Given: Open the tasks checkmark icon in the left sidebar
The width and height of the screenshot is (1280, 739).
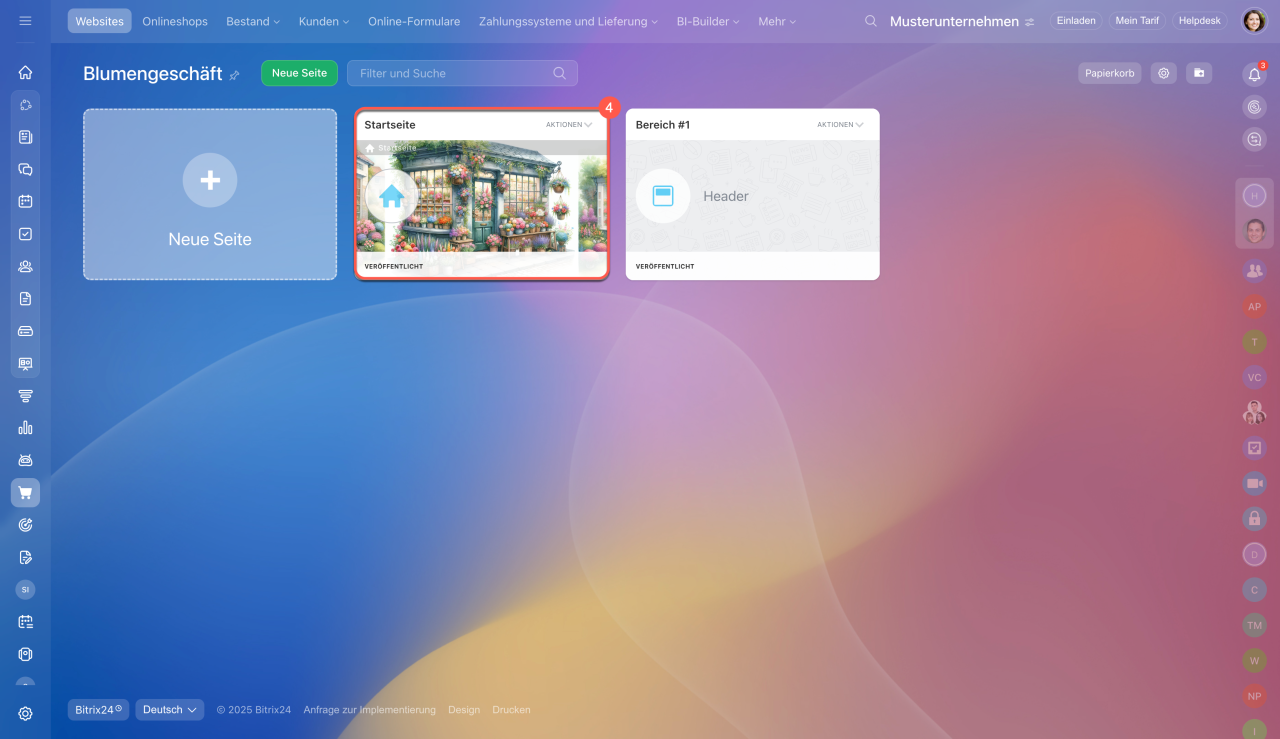Looking at the screenshot, I should 25,234.
